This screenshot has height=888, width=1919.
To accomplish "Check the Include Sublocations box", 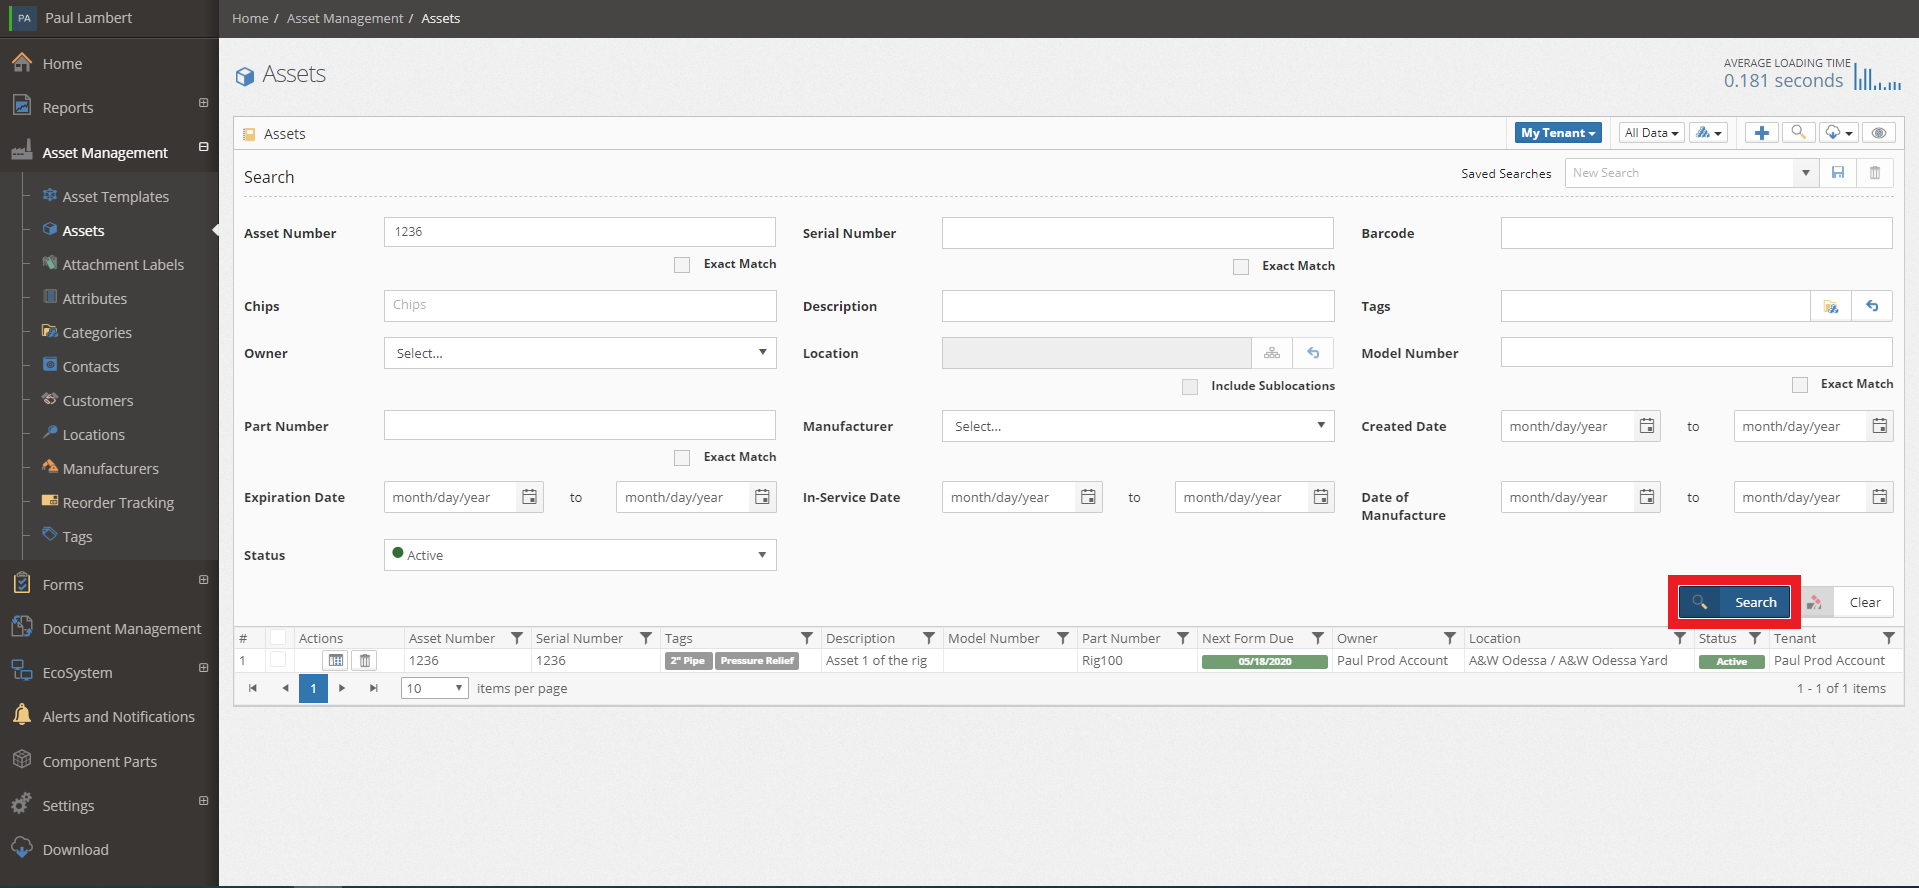I will 1190,387.
